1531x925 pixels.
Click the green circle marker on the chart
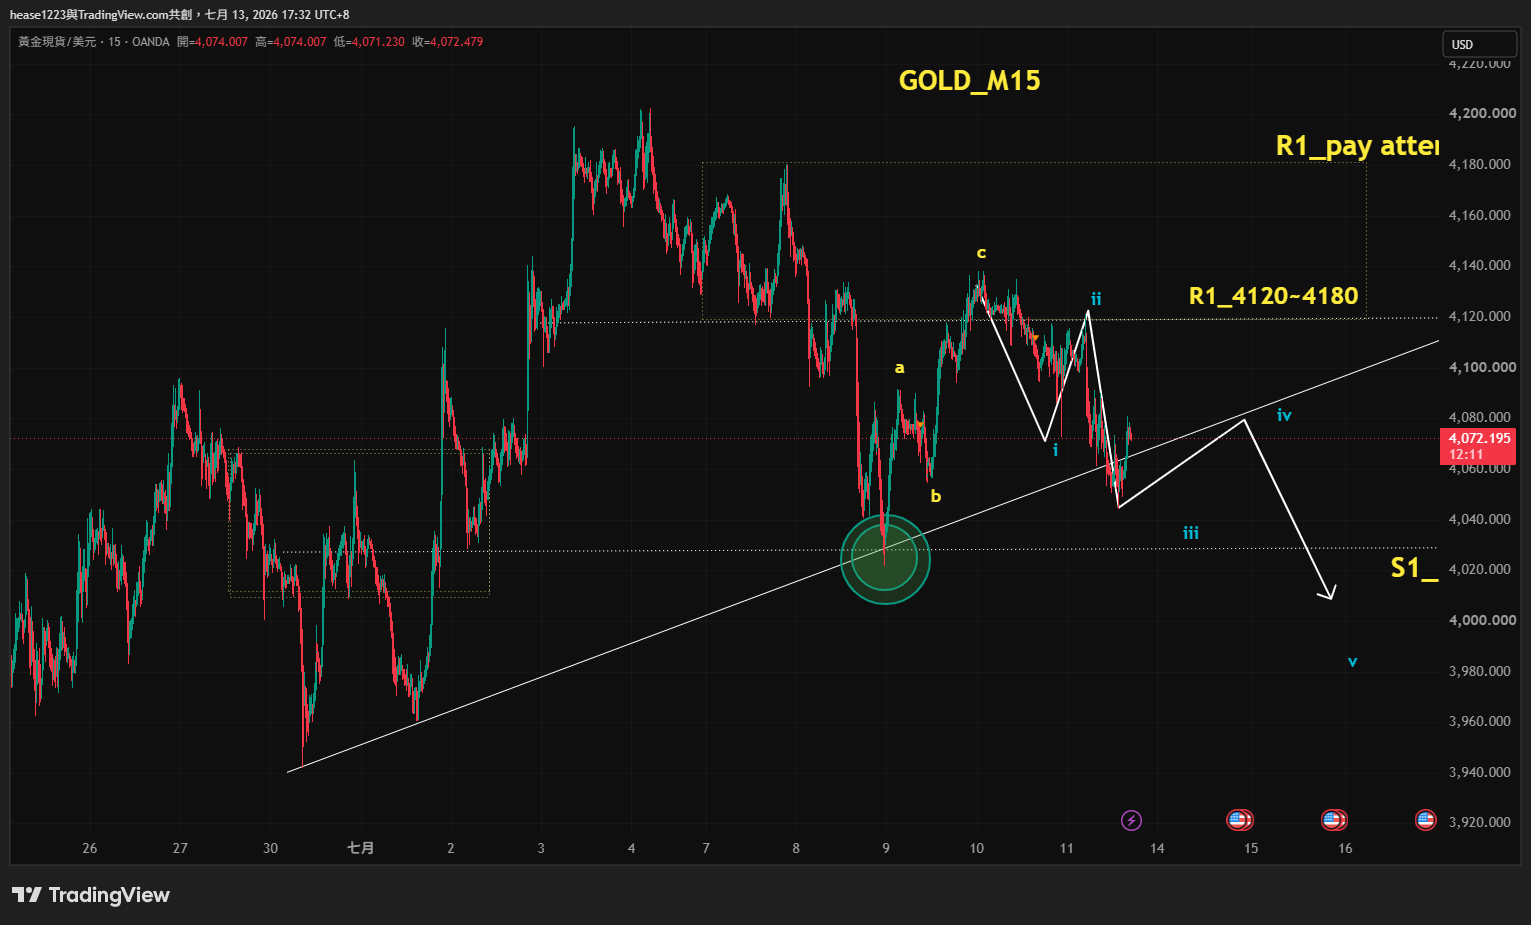pos(885,559)
